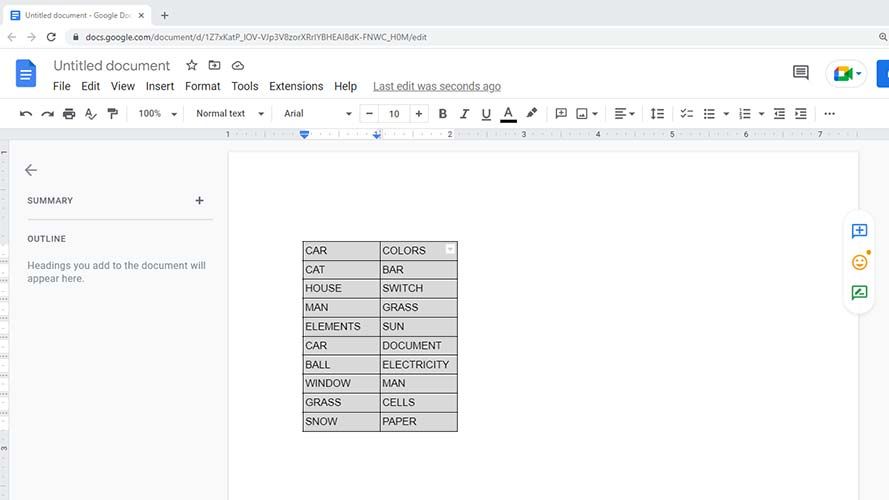
Task: Open the Format menu
Action: coord(202,86)
